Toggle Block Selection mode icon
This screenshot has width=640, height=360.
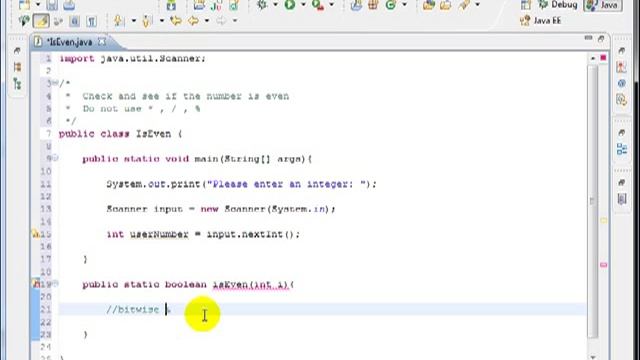[74, 21]
